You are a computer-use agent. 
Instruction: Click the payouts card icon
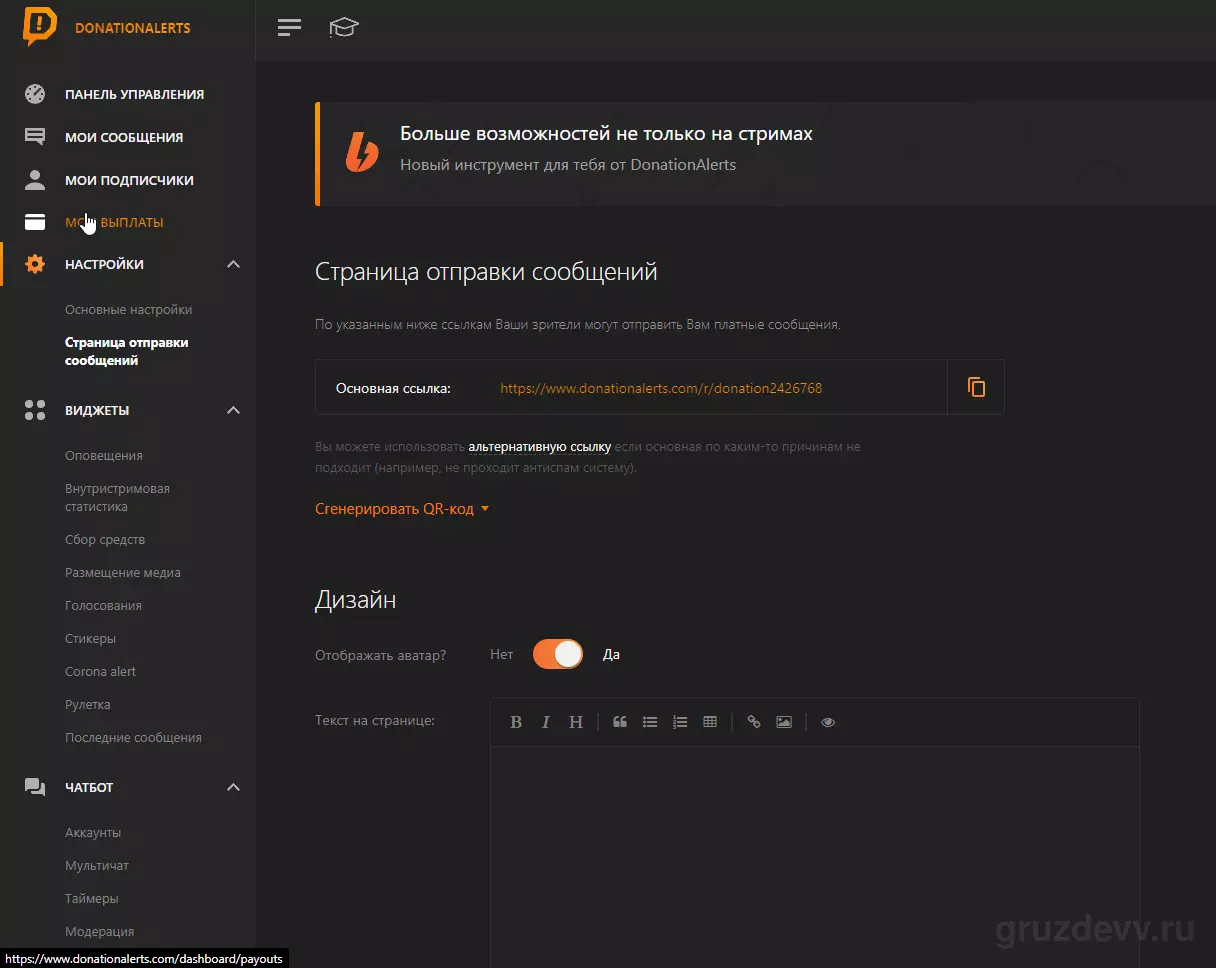[x=35, y=222]
